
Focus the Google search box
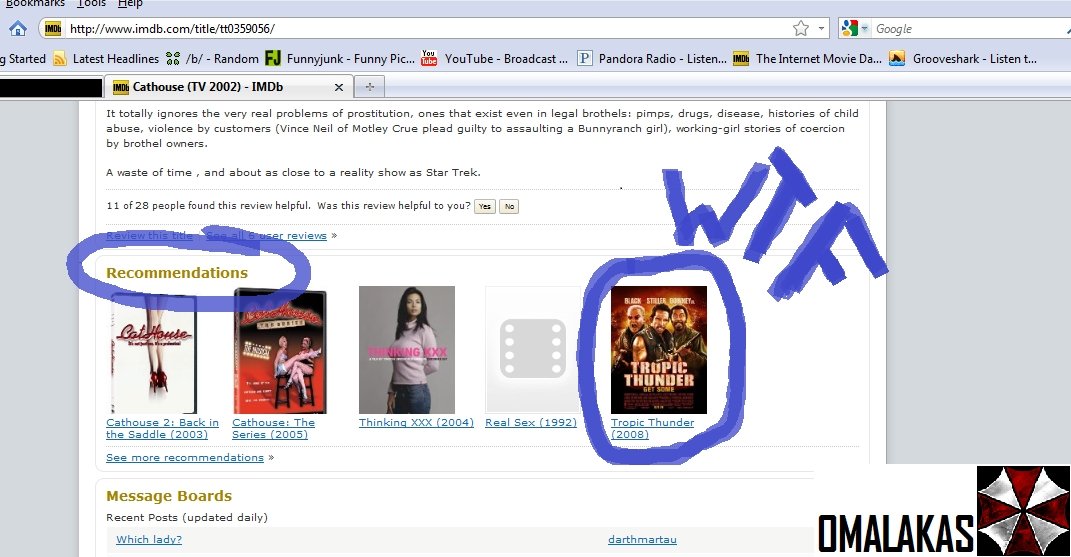(x=970, y=29)
